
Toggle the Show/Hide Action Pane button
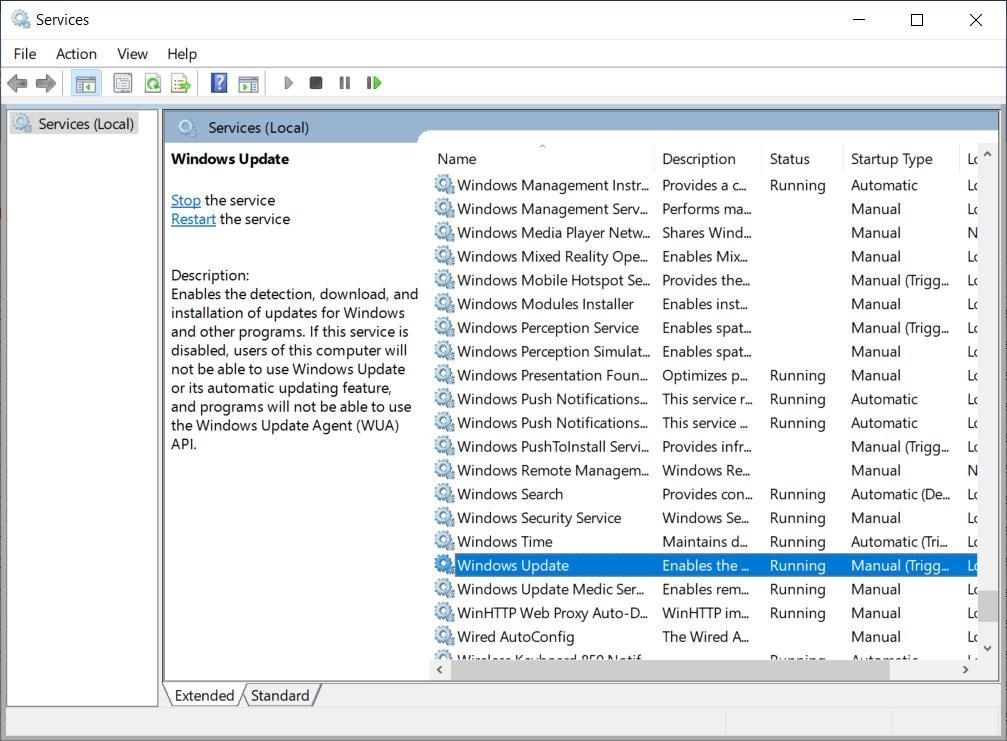pyautogui.click(x=248, y=83)
